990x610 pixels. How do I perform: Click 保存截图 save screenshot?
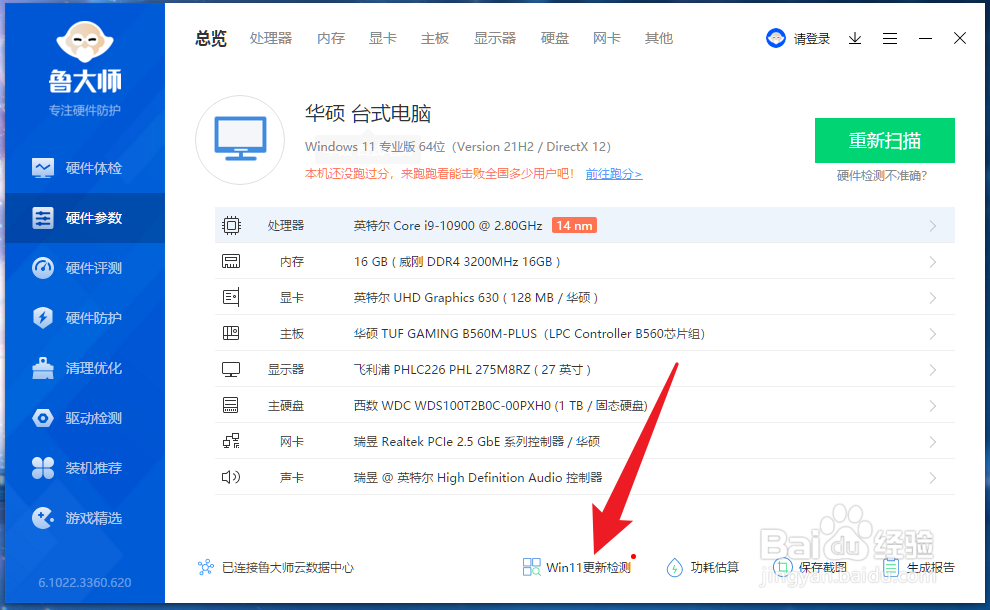(x=810, y=567)
